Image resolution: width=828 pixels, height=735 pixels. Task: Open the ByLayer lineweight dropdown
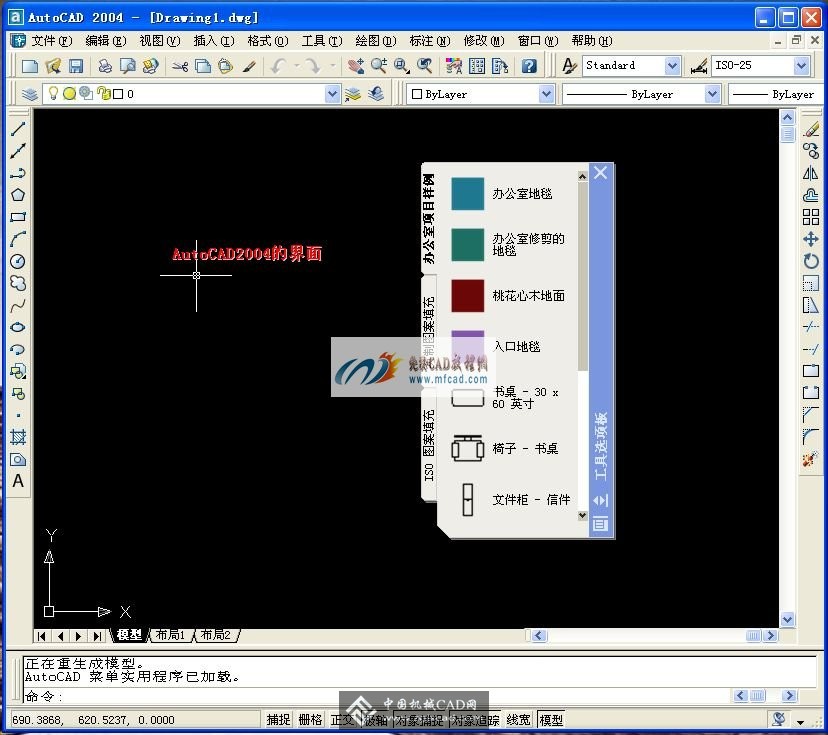tap(776, 95)
